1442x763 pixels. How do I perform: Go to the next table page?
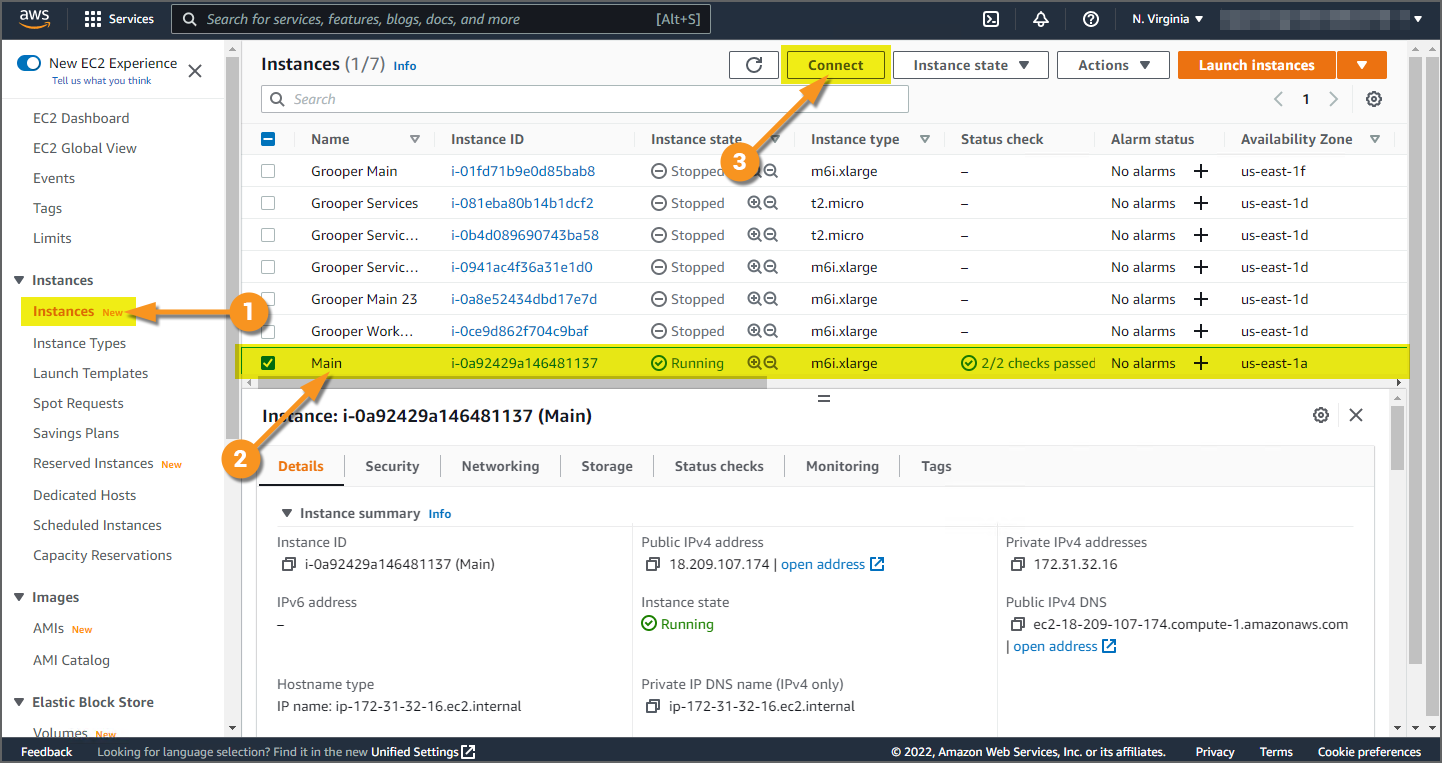pyautogui.click(x=1333, y=99)
